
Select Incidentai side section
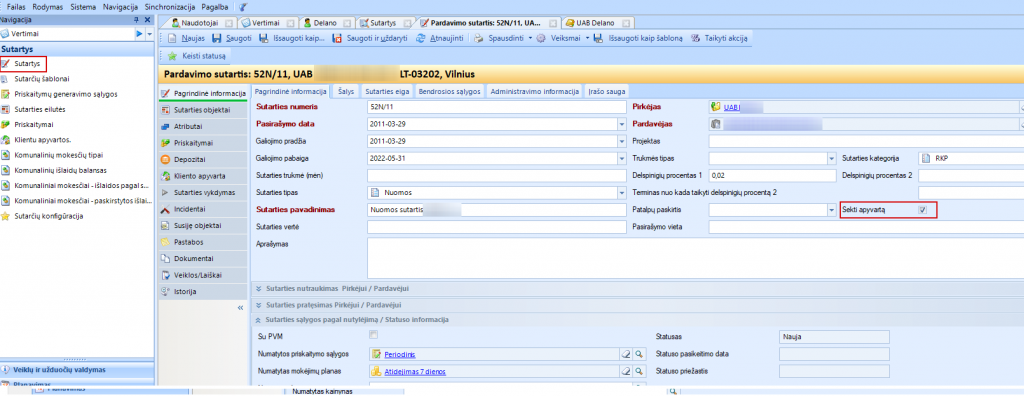tap(202, 209)
